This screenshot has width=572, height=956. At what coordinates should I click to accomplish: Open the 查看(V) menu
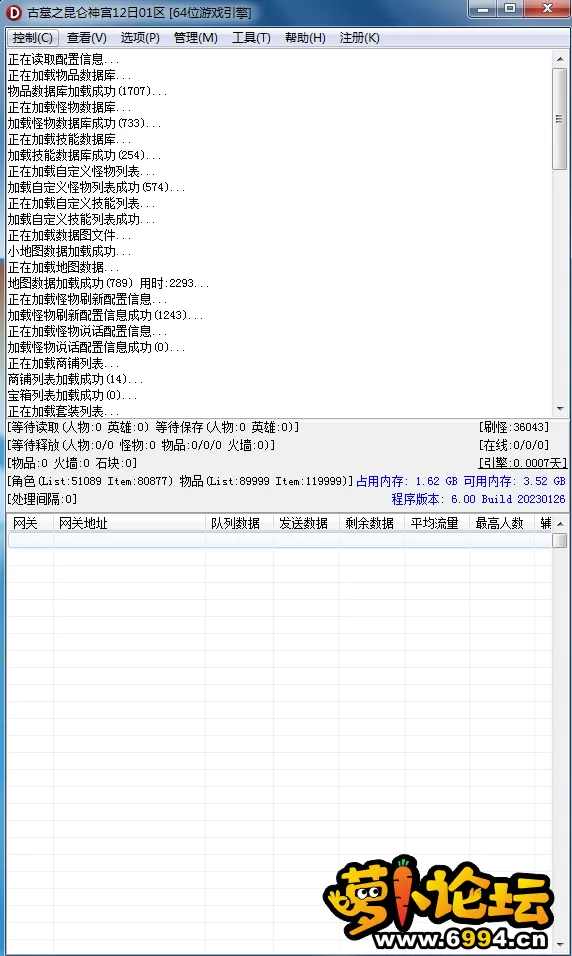tap(87, 38)
